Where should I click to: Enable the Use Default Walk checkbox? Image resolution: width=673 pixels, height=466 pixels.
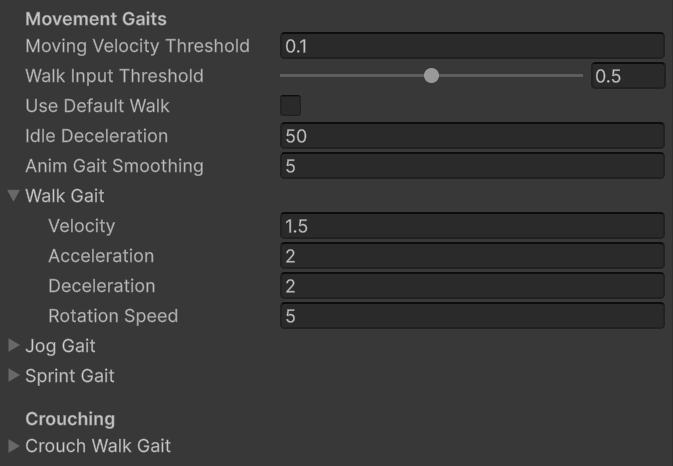click(291, 106)
